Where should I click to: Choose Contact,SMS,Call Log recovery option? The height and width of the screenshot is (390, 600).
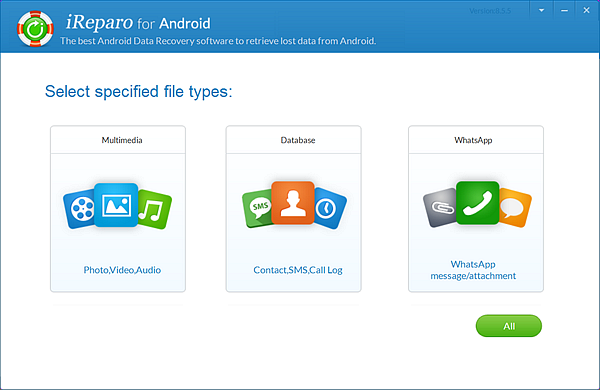tap(298, 270)
